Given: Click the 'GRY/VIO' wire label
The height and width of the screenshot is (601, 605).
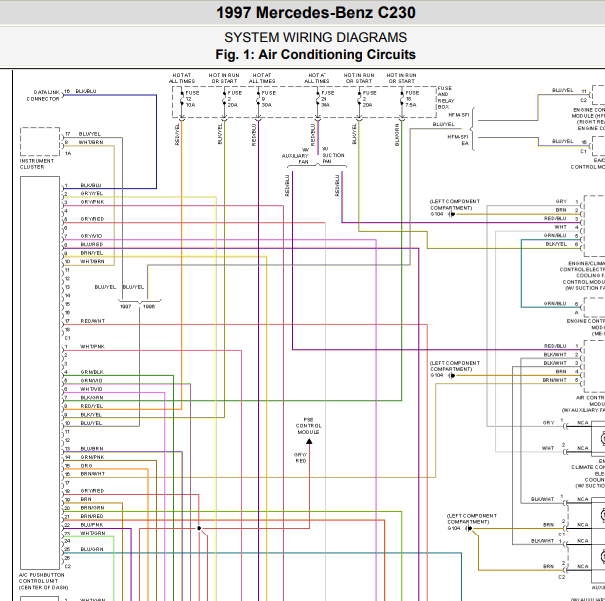Looking at the screenshot, I should (x=91, y=236).
